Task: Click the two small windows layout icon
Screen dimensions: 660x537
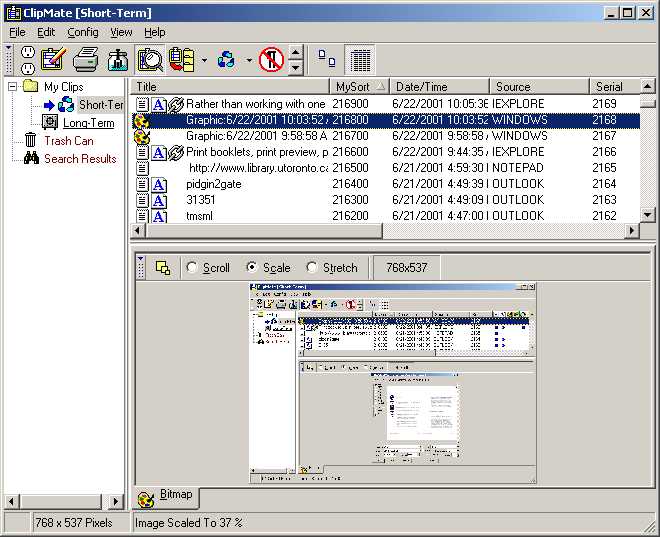Action: click(x=327, y=58)
